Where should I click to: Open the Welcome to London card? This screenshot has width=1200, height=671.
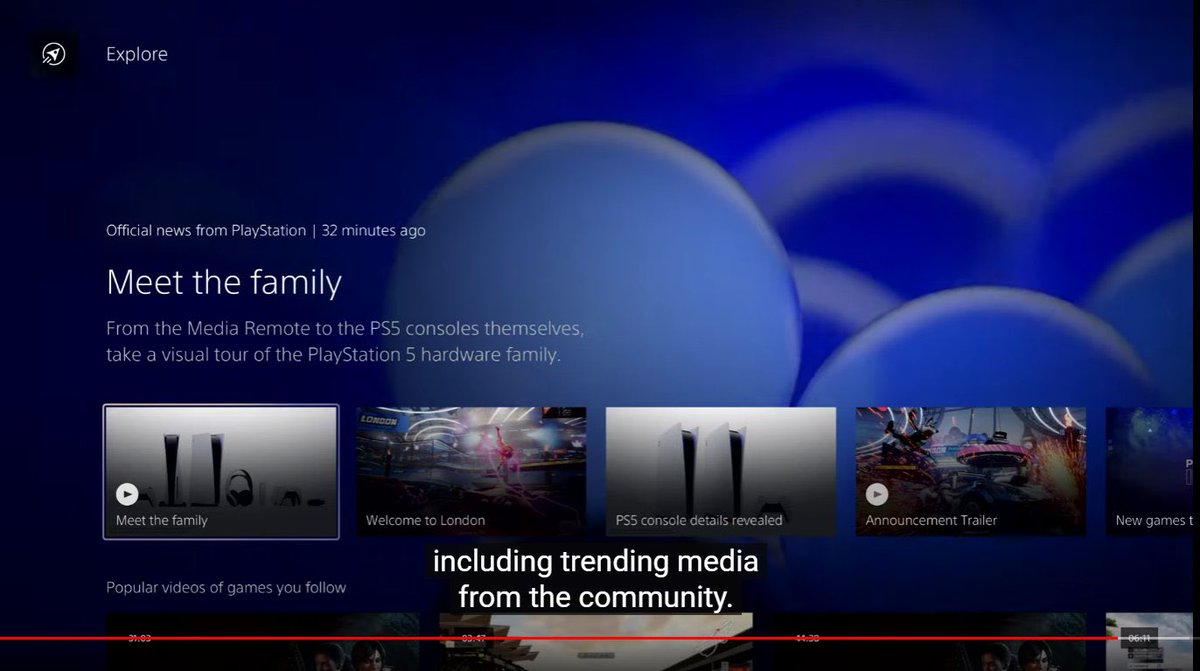[x=471, y=471]
